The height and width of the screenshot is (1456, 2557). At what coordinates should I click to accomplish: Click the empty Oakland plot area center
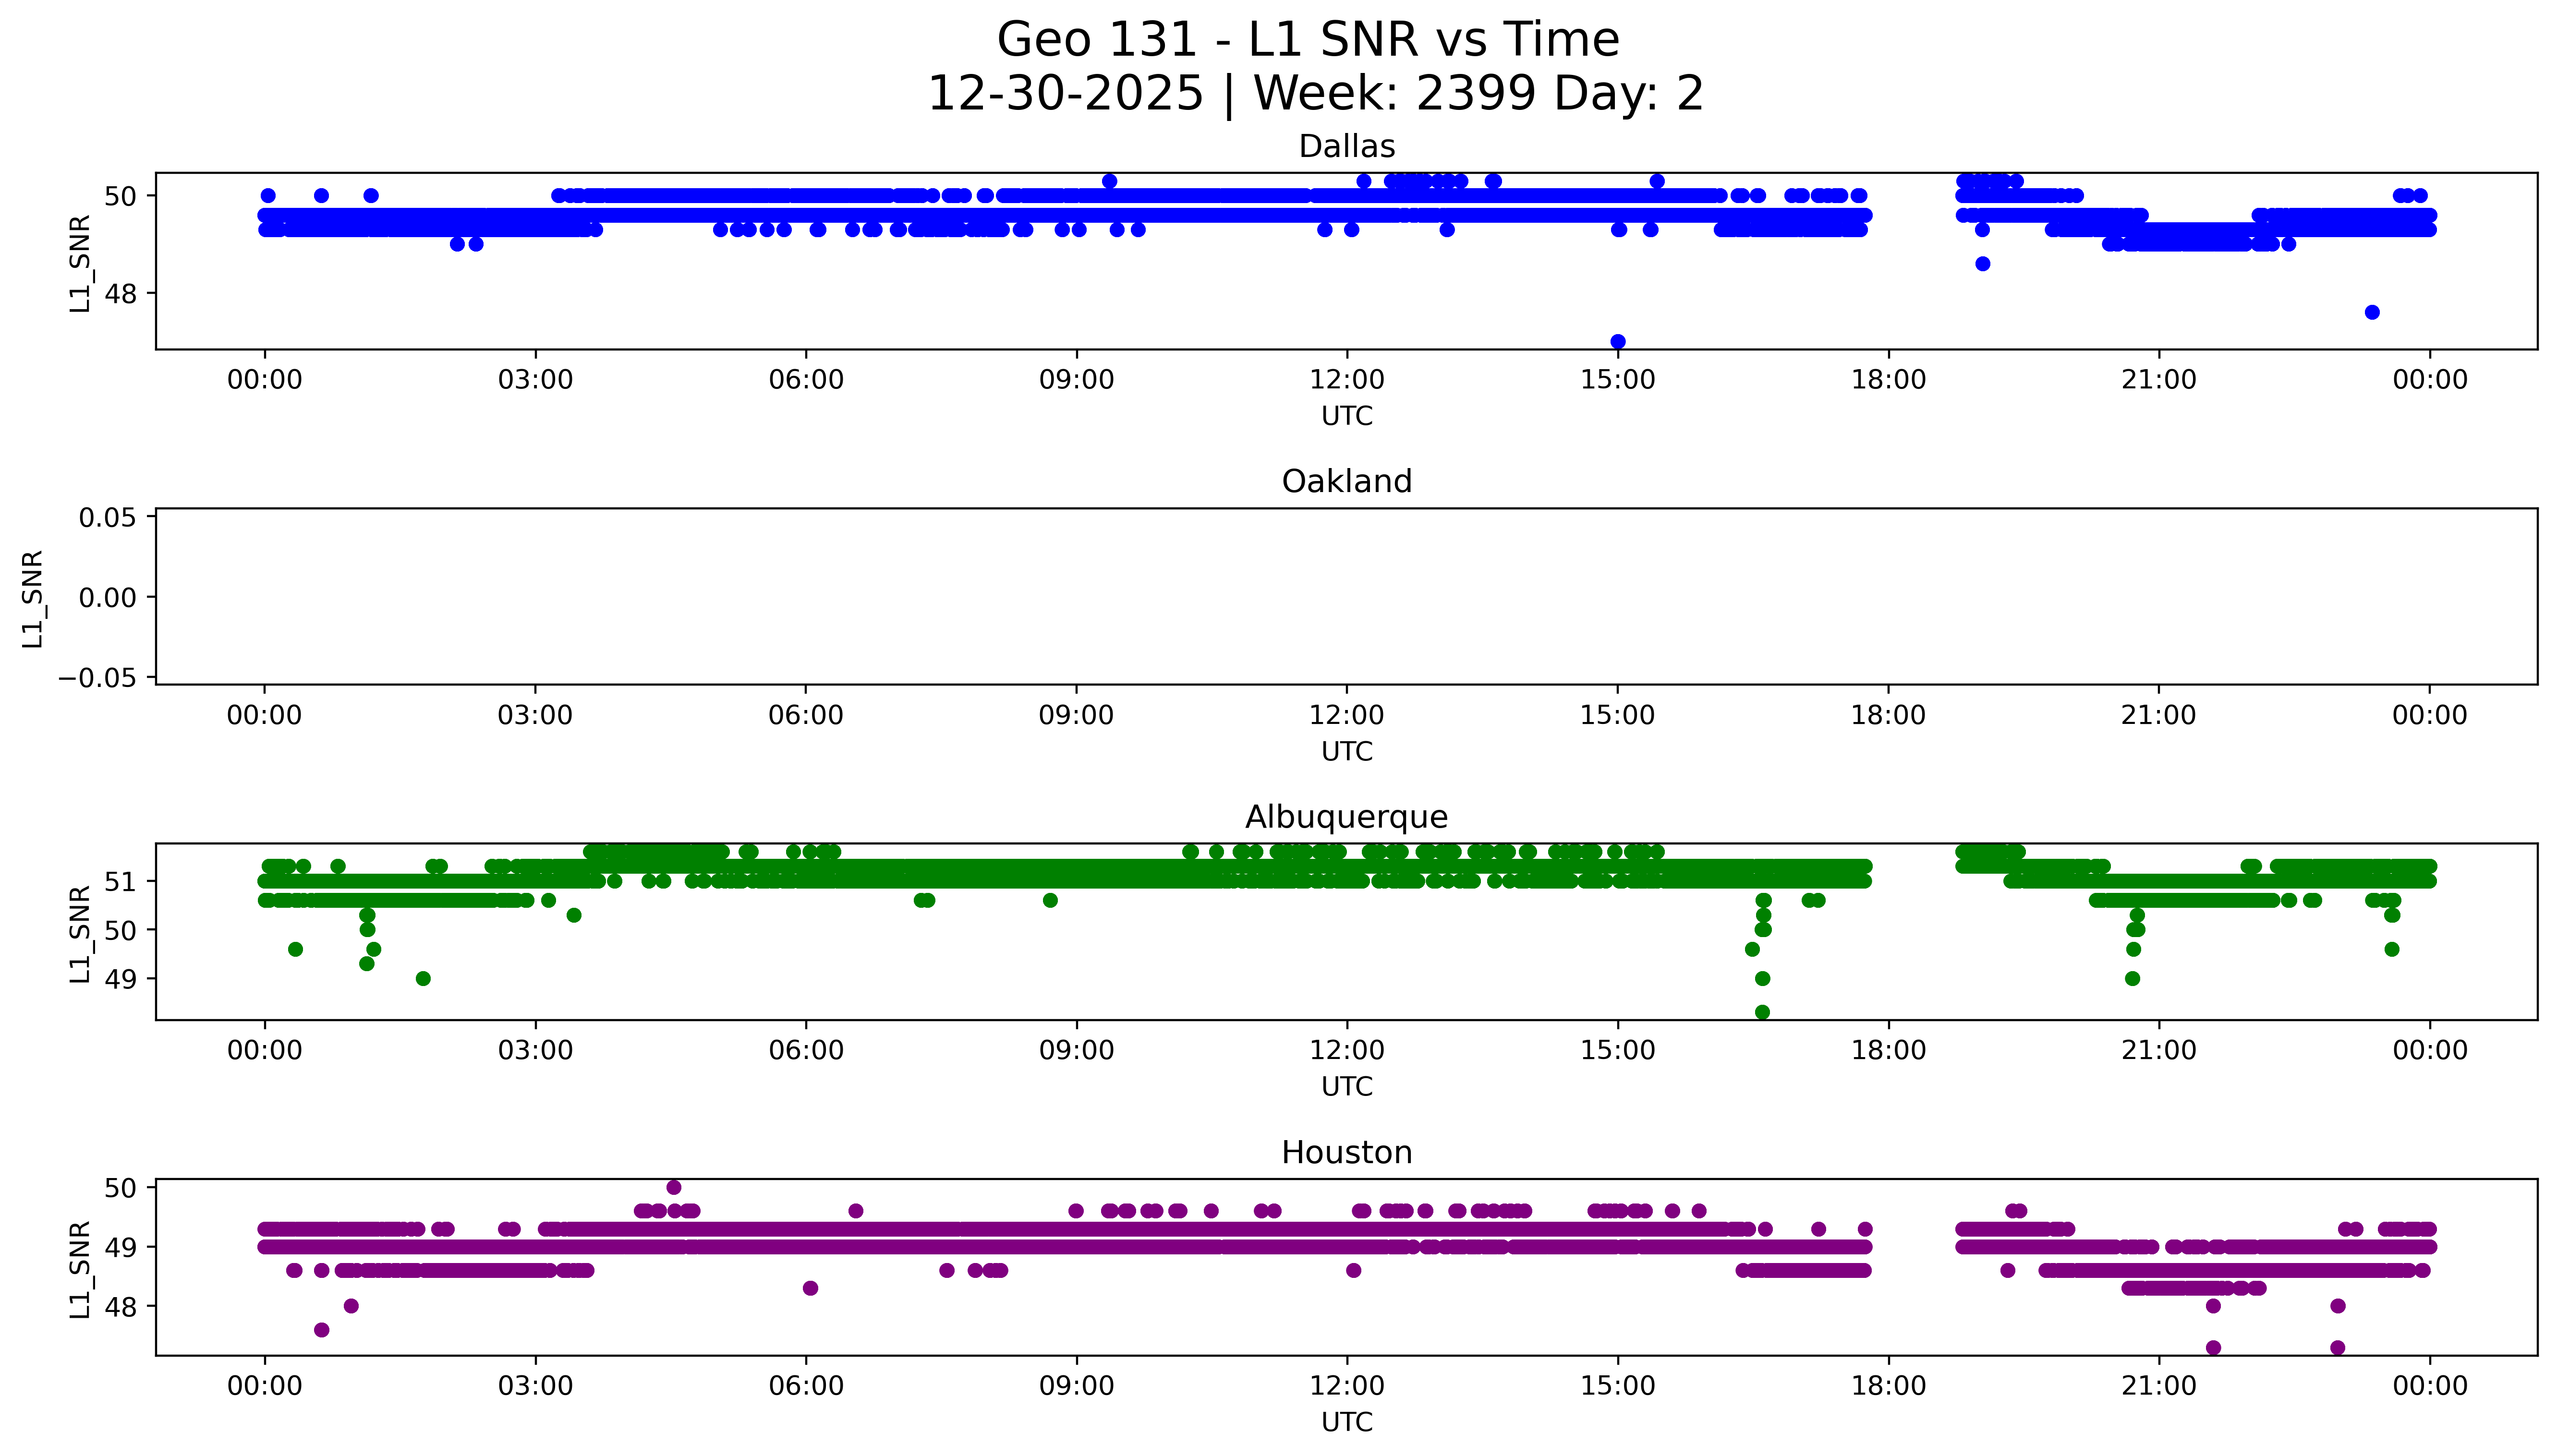pos(1346,597)
